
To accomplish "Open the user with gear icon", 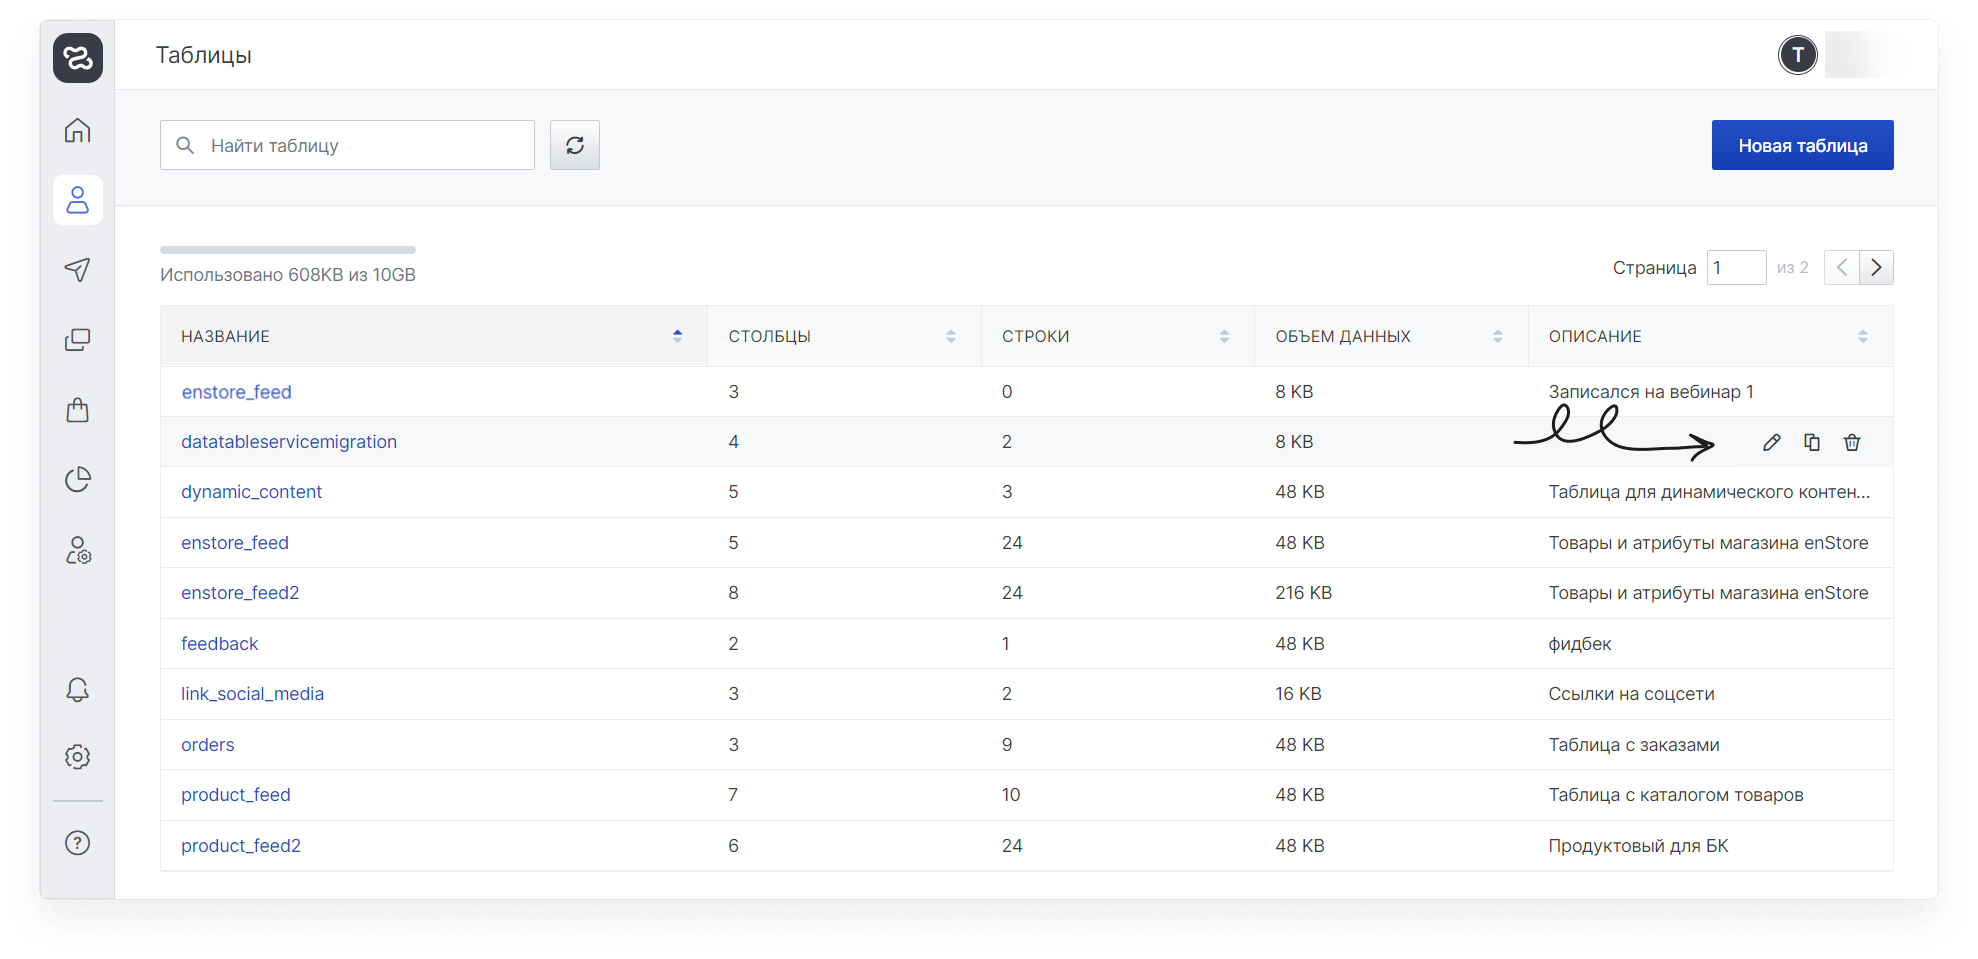I will [78, 550].
